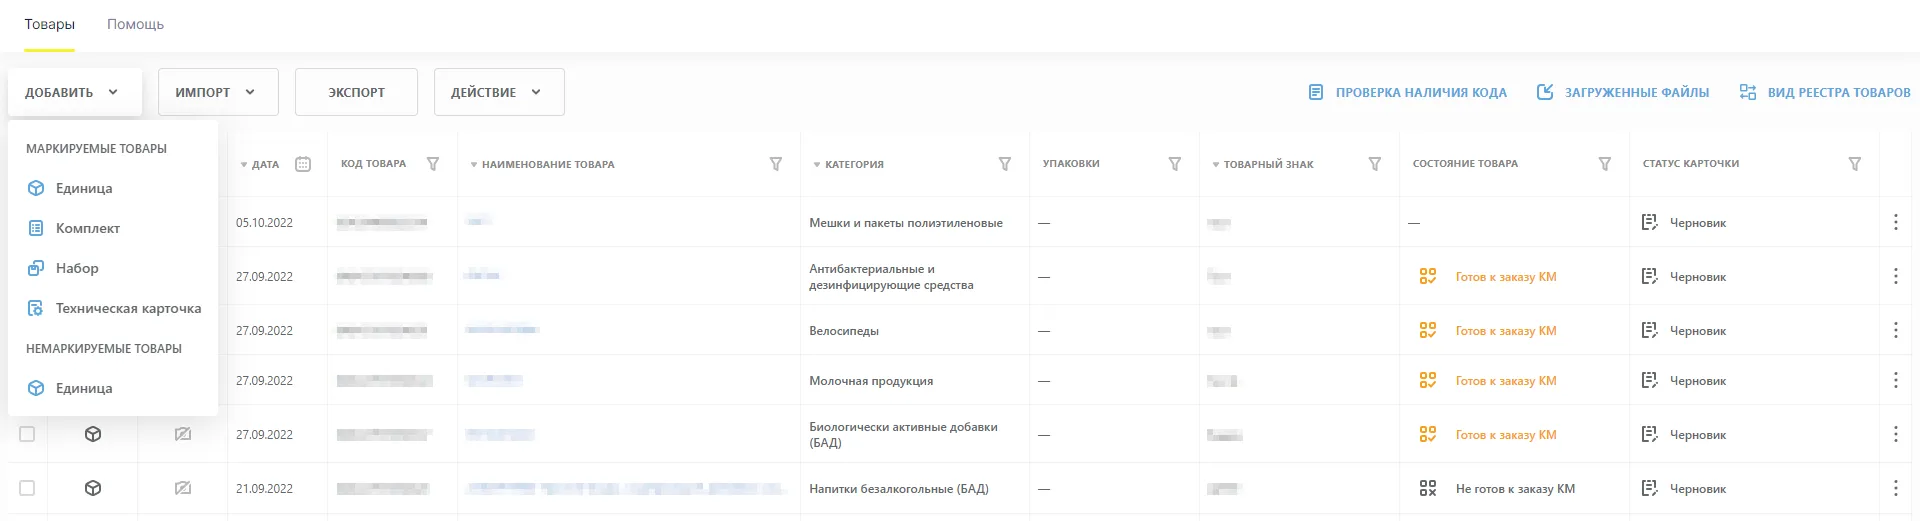Click the calendar icon in Дата column
This screenshot has height=521, width=1920.
click(x=303, y=164)
